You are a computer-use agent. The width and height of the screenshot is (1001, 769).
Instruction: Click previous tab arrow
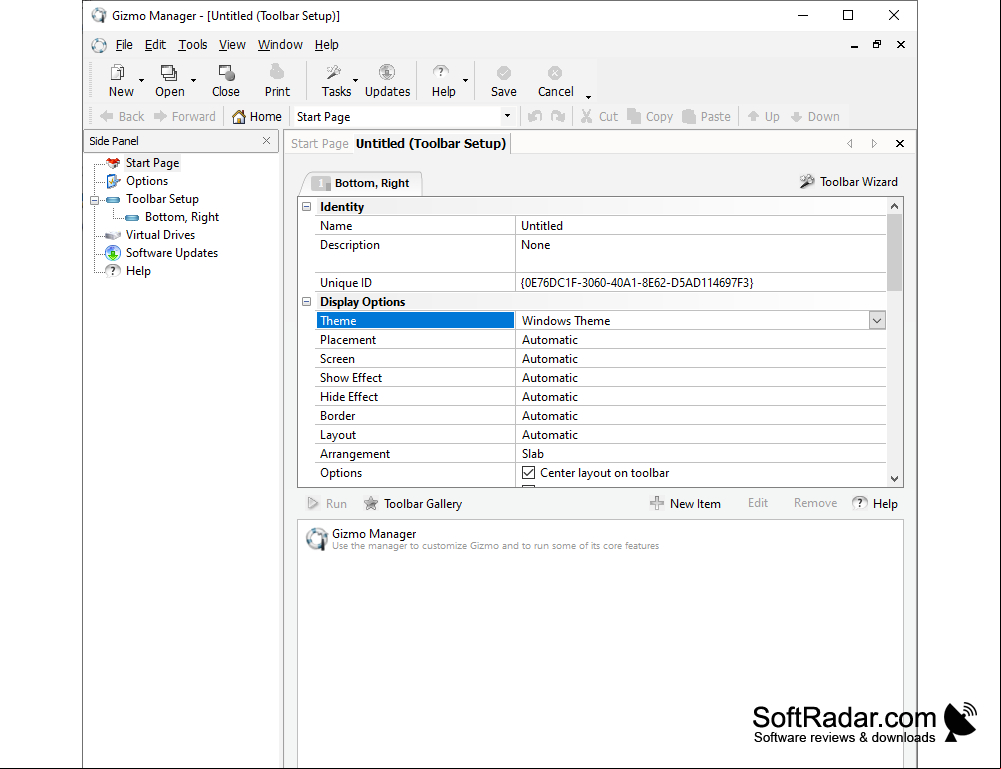point(850,144)
